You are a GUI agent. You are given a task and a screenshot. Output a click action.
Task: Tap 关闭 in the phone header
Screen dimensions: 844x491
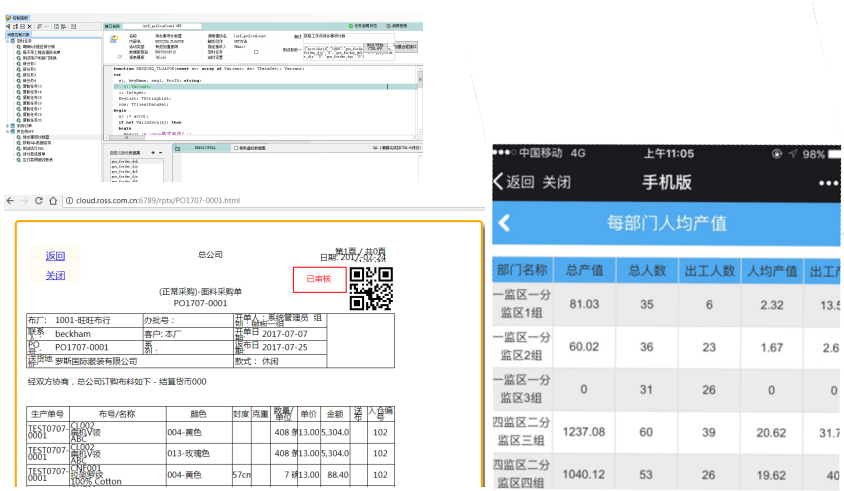[556, 182]
